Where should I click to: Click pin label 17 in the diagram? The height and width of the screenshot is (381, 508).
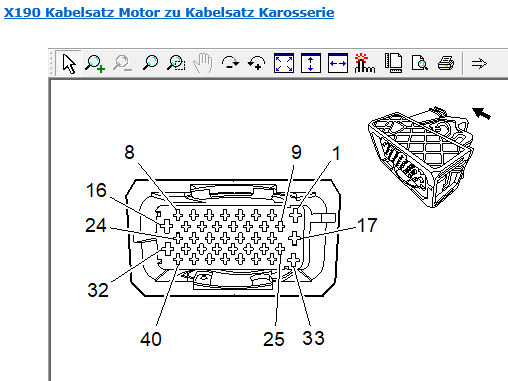[x=367, y=225]
